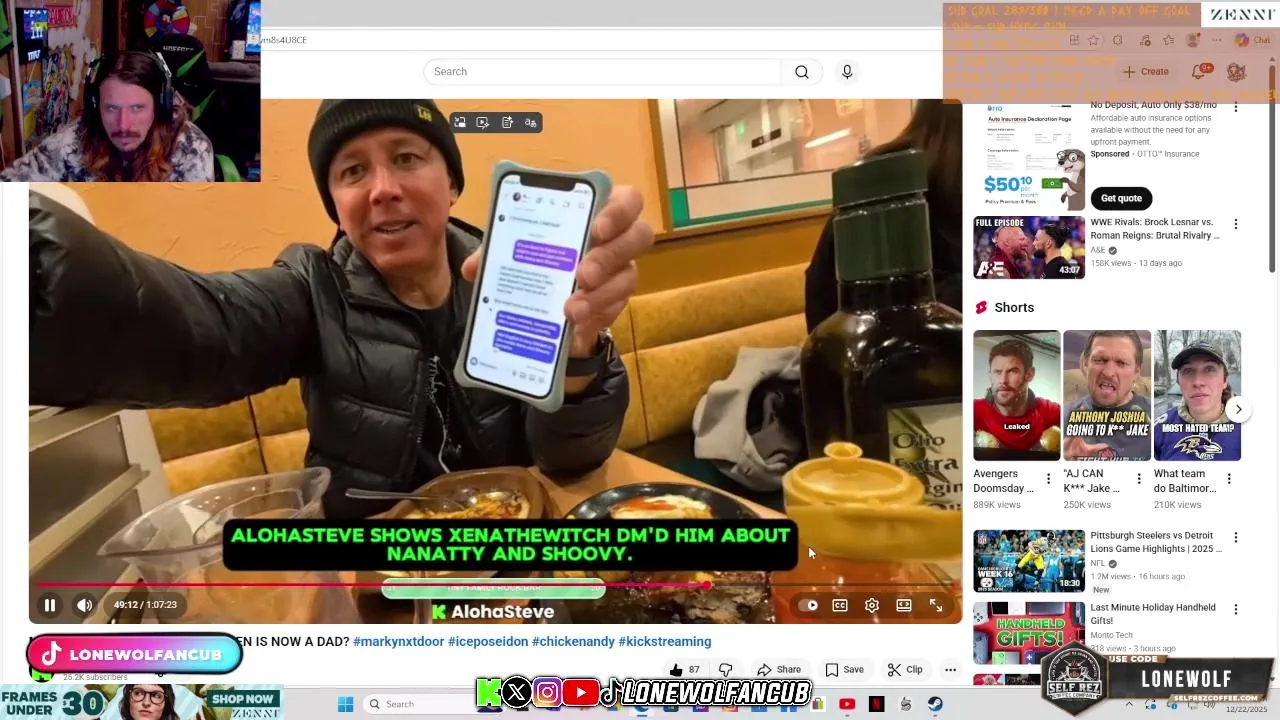Image resolution: width=1280 pixels, height=720 pixels.
Task: Open options for Handheld Gifts video
Action: 1236,609
